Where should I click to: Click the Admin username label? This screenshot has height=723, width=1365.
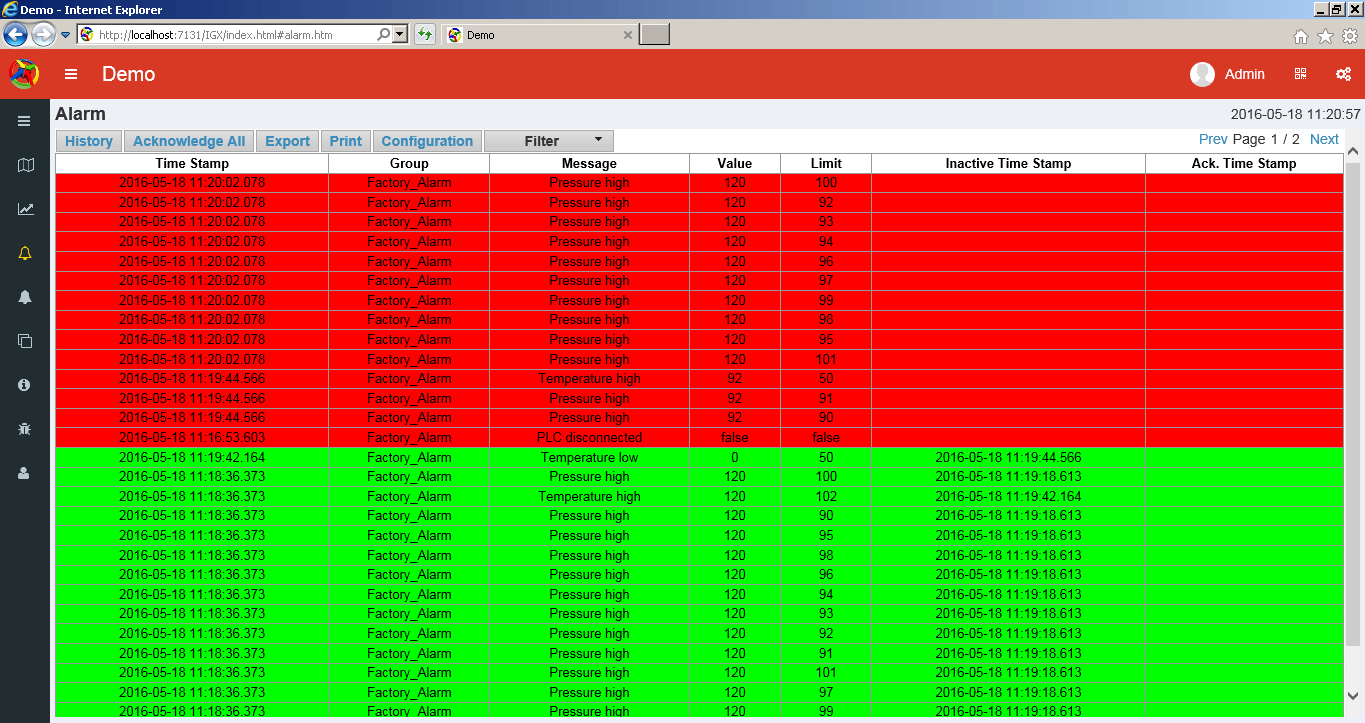coord(1245,74)
